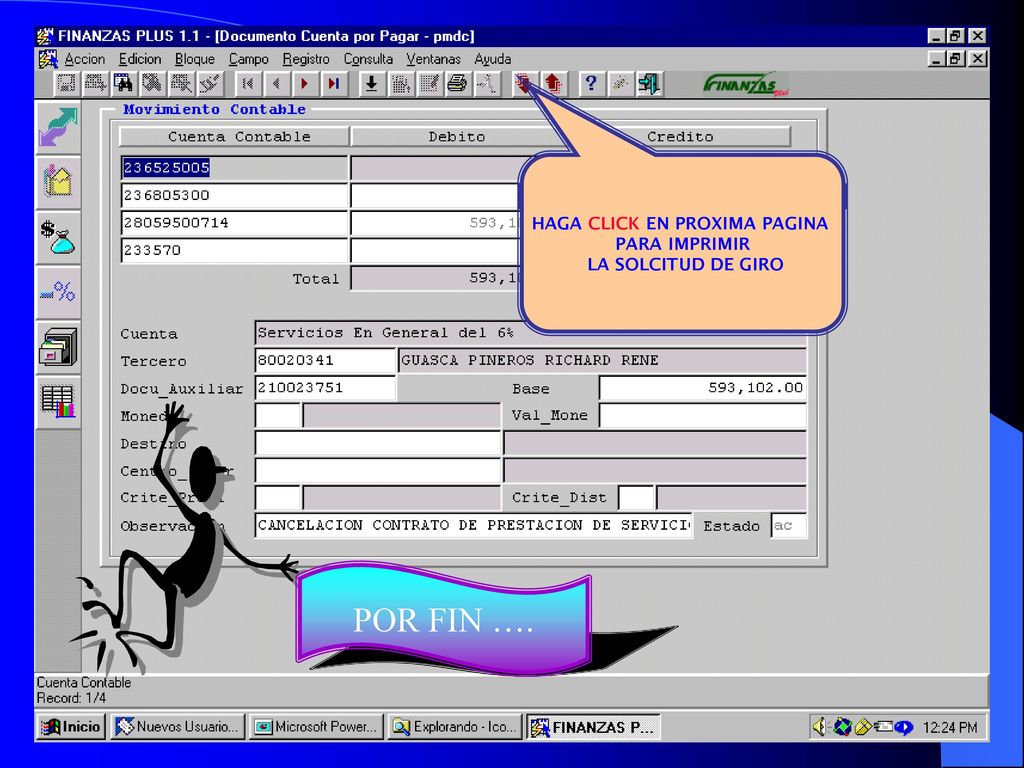This screenshot has height=768, width=1024.
Task: Click the Docu_Auxiliar field 210023751
Action: click(325, 388)
